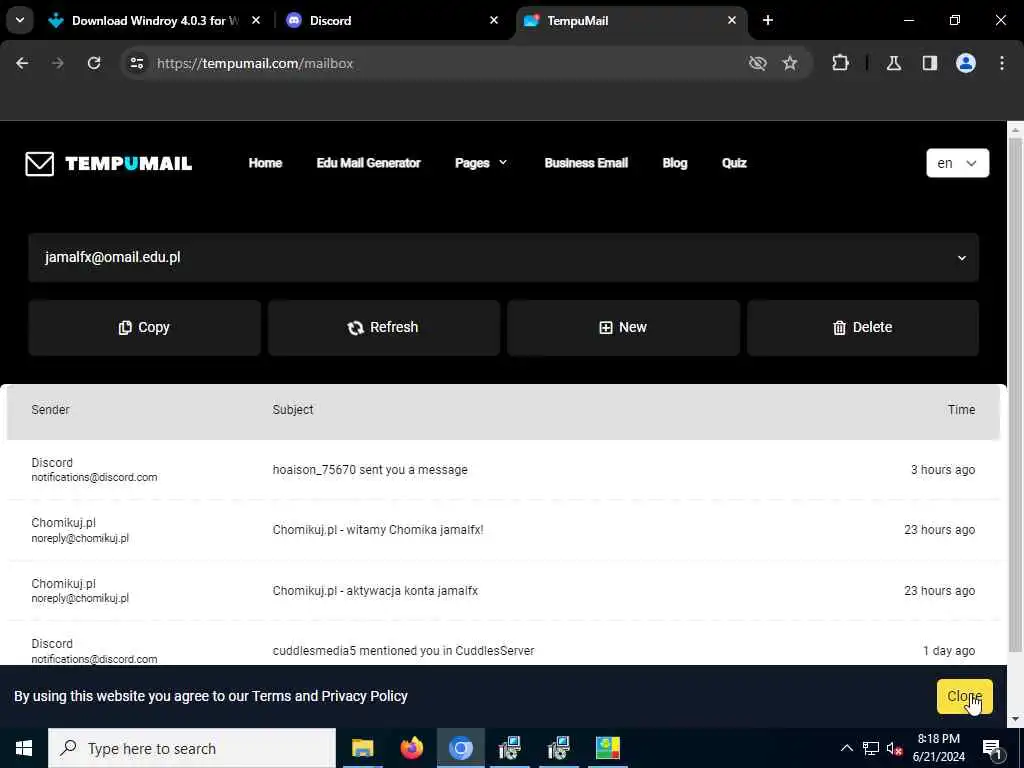Open the hoaison_75670 sent you a message email
Viewport: 1024px width, 768px height.
point(503,470)
